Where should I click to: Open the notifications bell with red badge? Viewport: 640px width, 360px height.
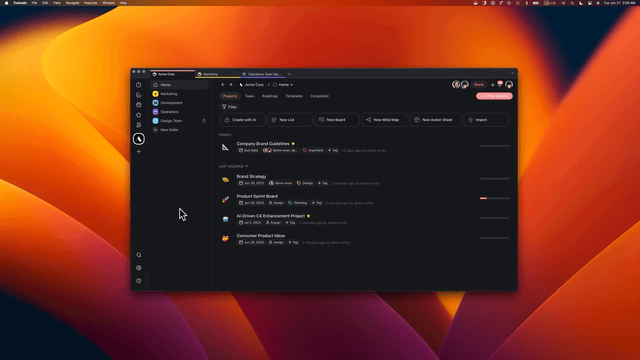pyautogui.click(x=500, y=84)
